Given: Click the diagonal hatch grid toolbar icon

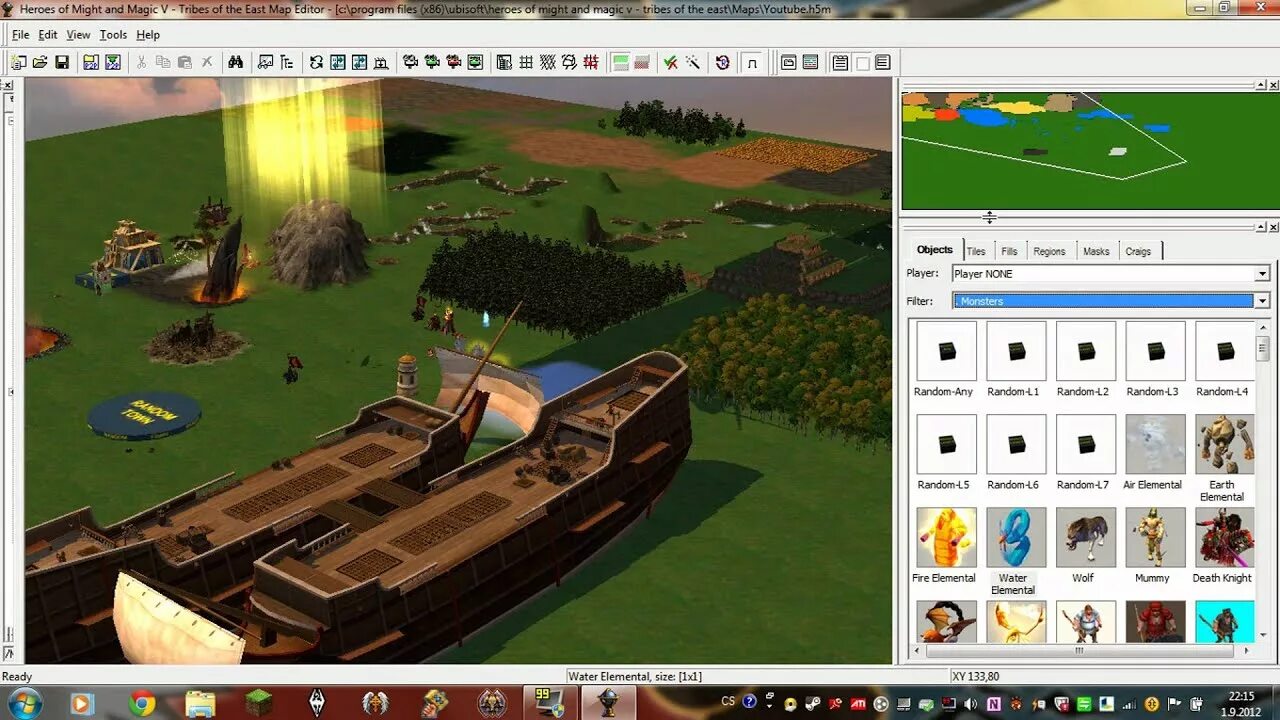Looking at the screenshot, I should point(547,62).
